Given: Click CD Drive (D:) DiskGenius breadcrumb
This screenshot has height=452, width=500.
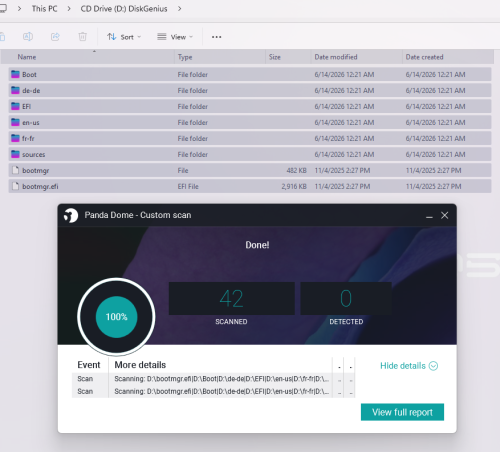Looking at the screenshot, I should coord(124,9).
